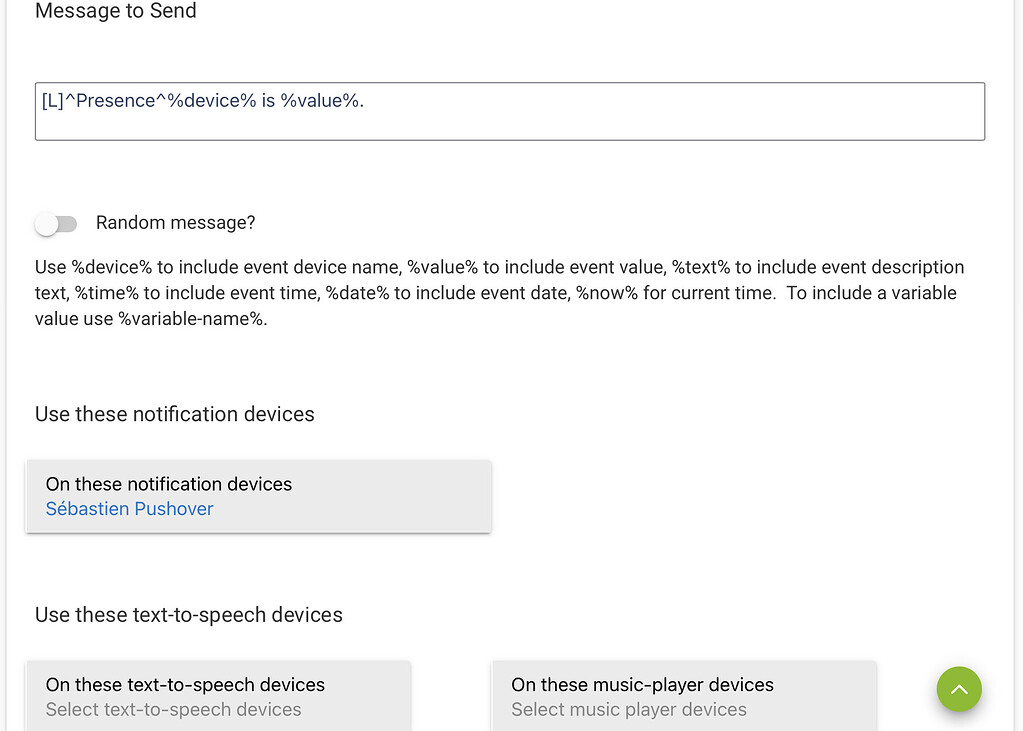Edit the %device% message template text
Screen dimensions: 1023x731
509,111
